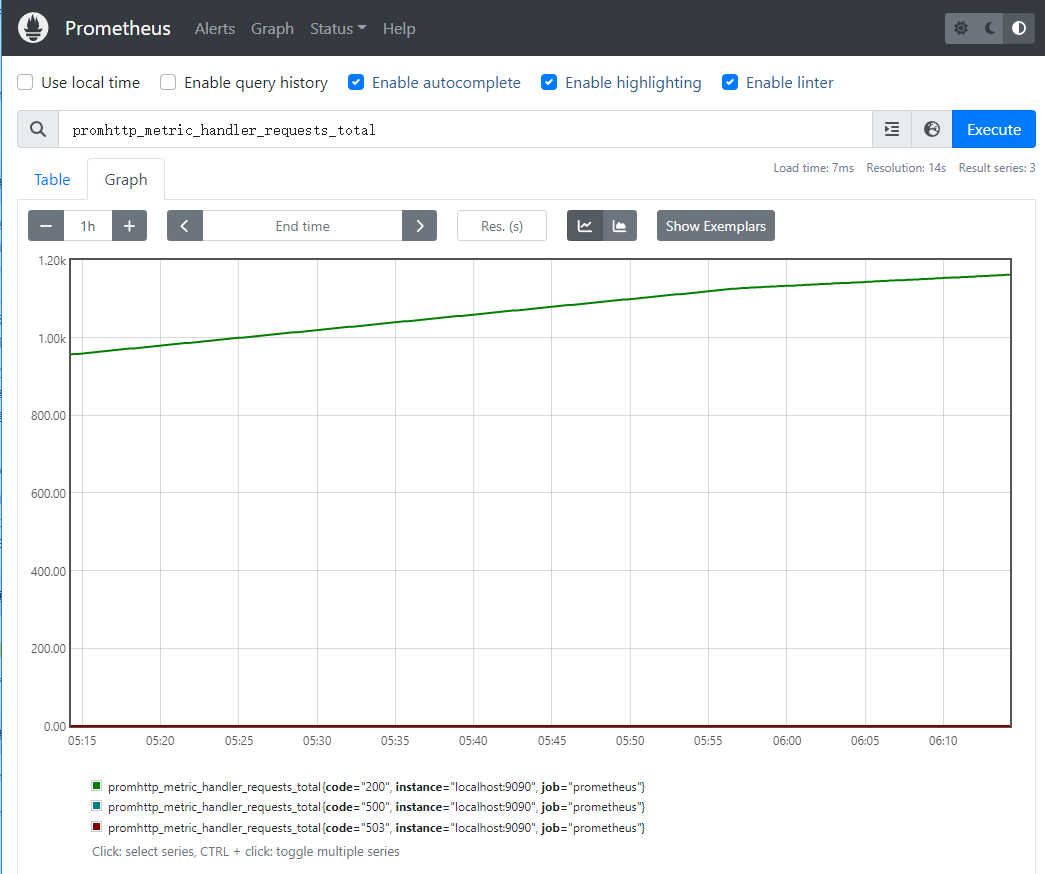Show the stacked area graph
Screen dimensions: 1045x874
[620, 226]
